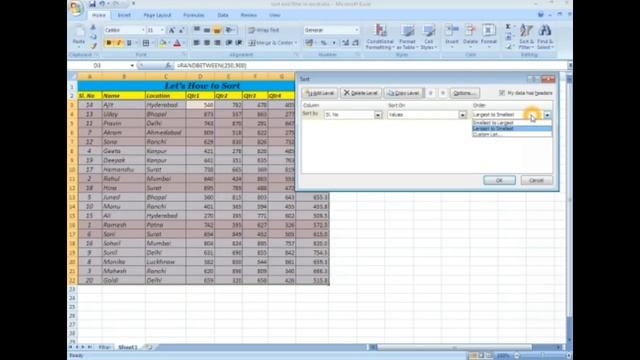Click the Format Painter brush icon
Viewport: 640px width, 360px height.
point(93,46)
